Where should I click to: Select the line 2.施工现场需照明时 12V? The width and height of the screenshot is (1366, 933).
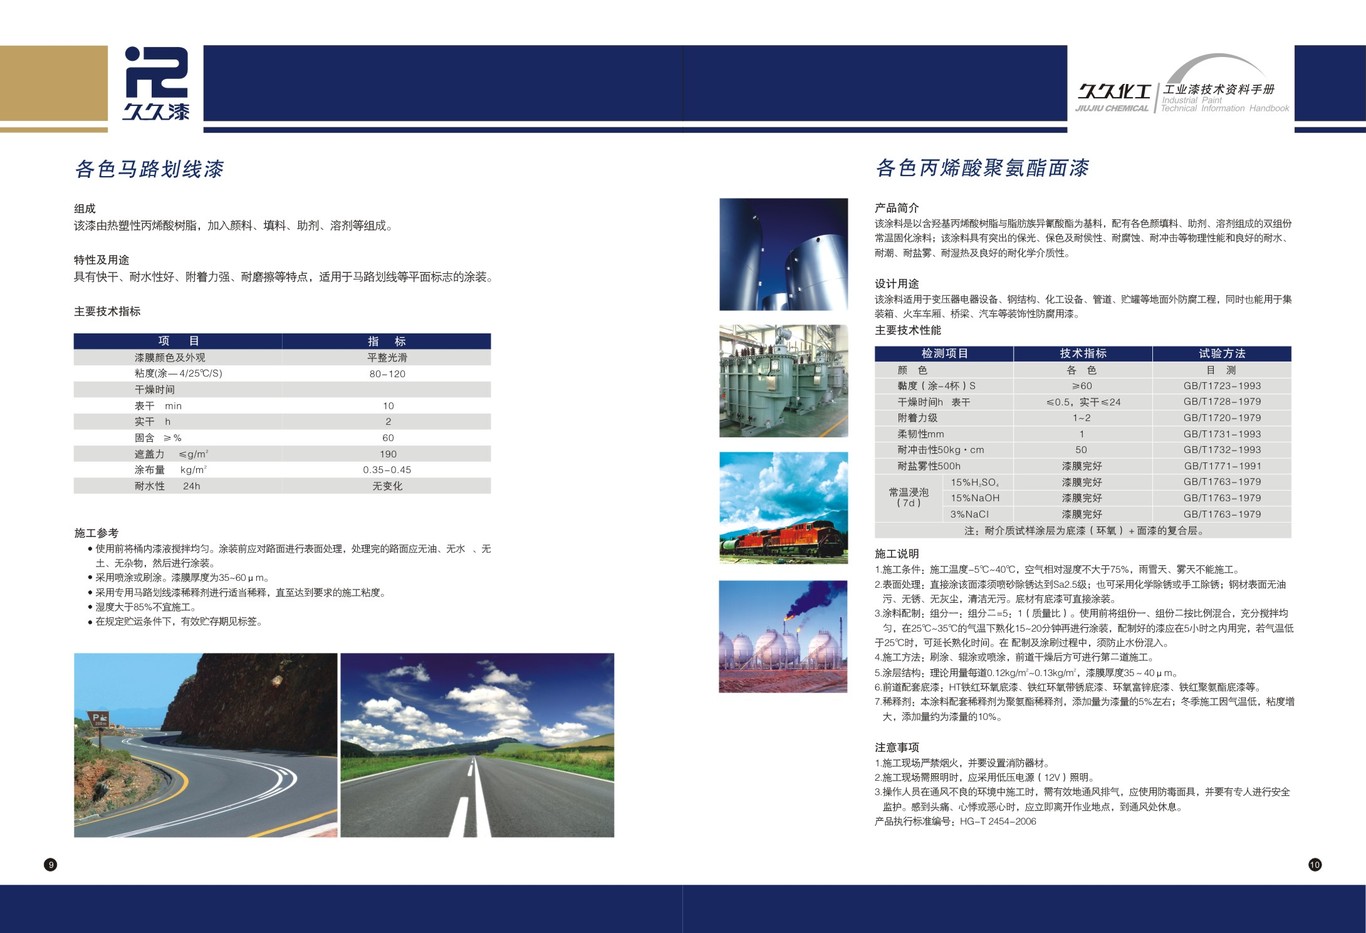click(985, 777)
